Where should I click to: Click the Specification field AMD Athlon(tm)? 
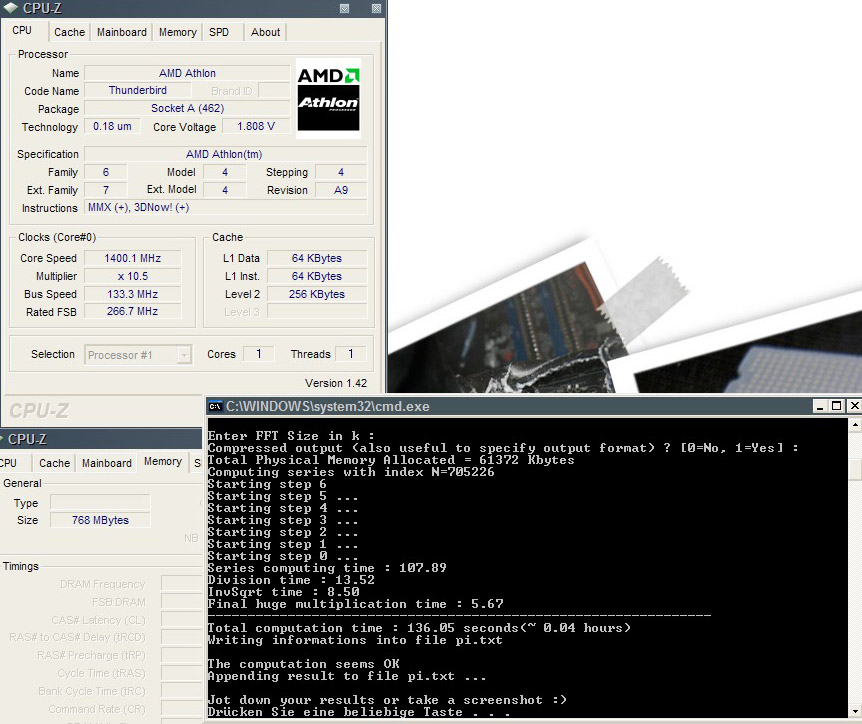pyautogui.click(x=224, y=154)
